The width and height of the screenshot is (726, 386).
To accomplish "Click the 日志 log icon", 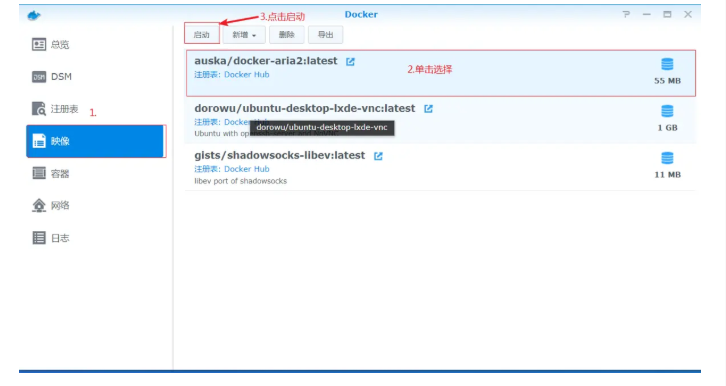I will click(39, 238).
